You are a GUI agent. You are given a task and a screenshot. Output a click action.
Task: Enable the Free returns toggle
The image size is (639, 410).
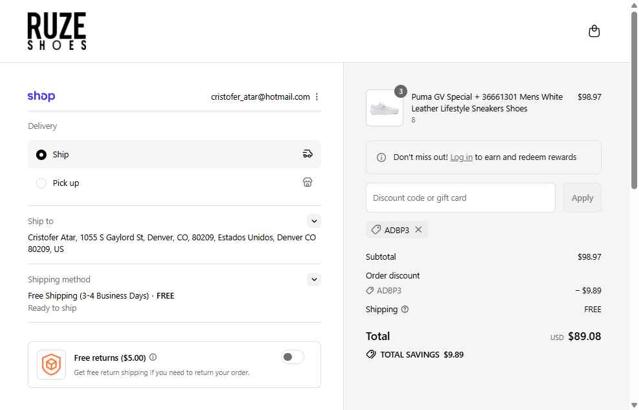(x=292, y=357)
